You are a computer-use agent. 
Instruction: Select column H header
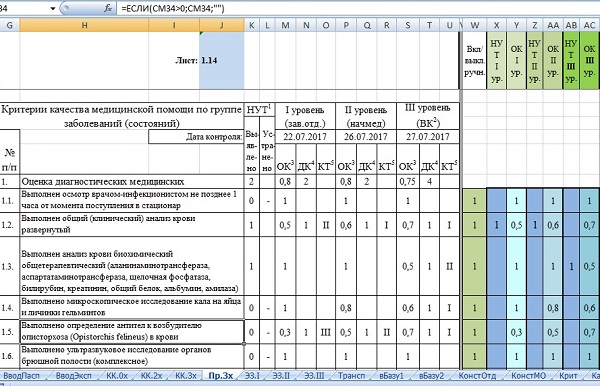(84, 25)
